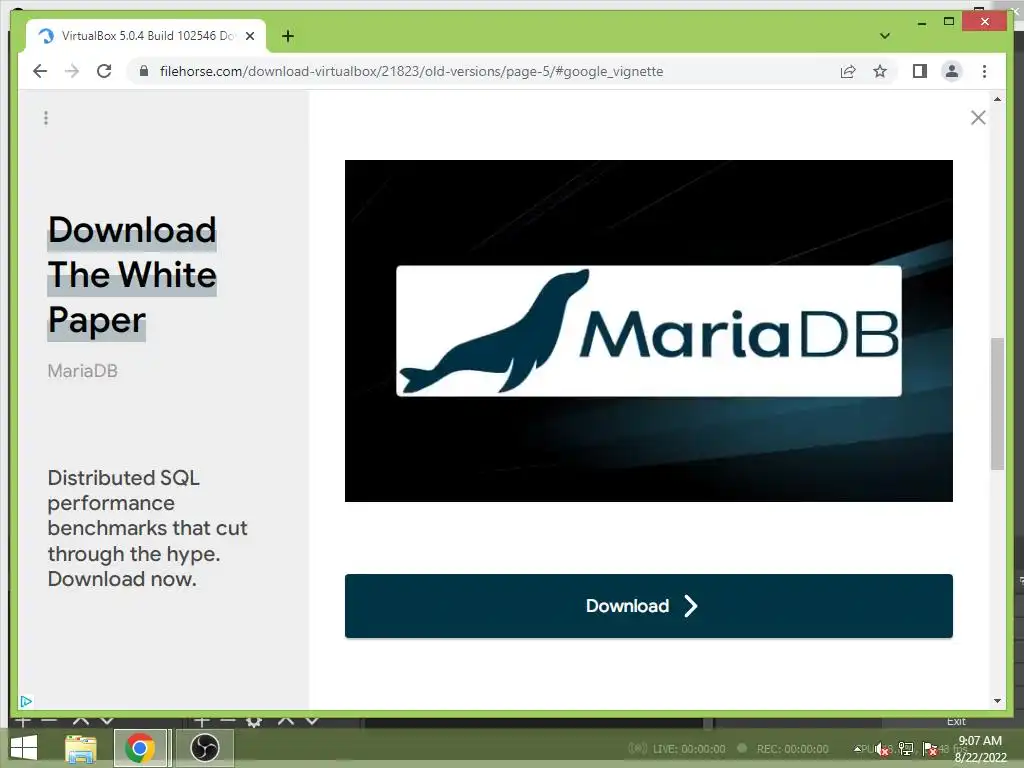1024x768 pixels.
Task: Click the muted volume tray icon
Action: (x=882, y=749)
